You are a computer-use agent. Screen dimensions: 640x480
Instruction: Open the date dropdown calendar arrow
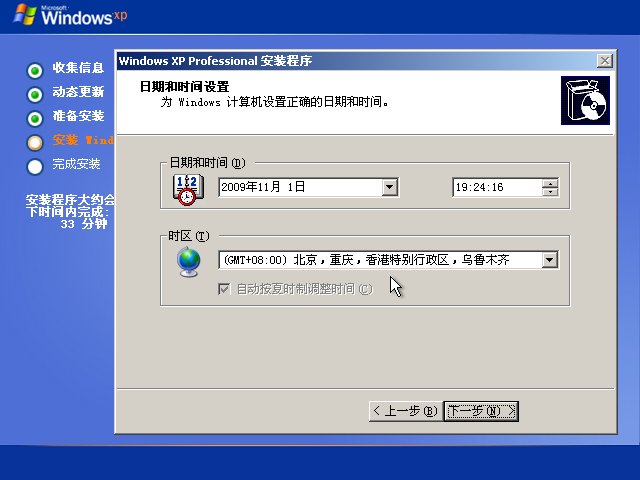point(389,187)
